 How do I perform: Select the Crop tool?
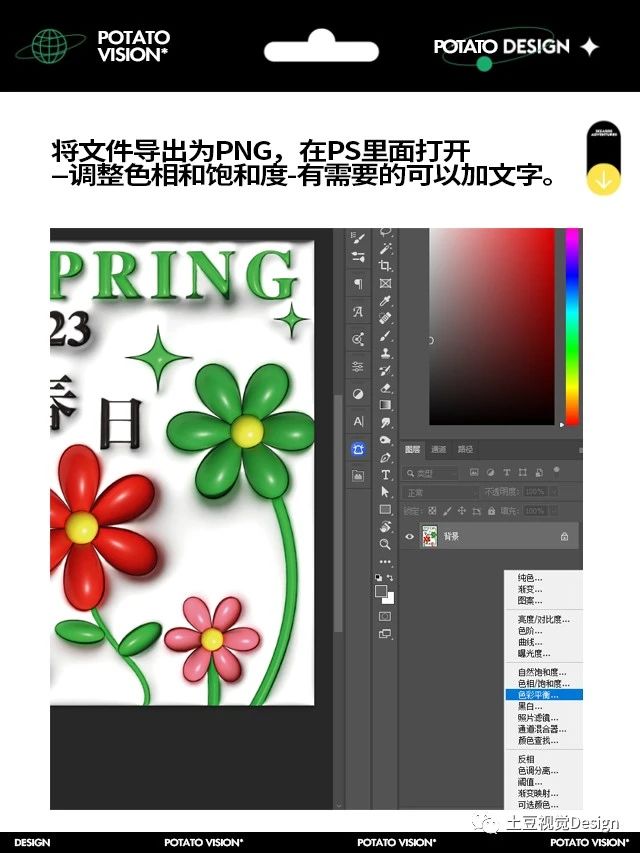tap(385, 265)
